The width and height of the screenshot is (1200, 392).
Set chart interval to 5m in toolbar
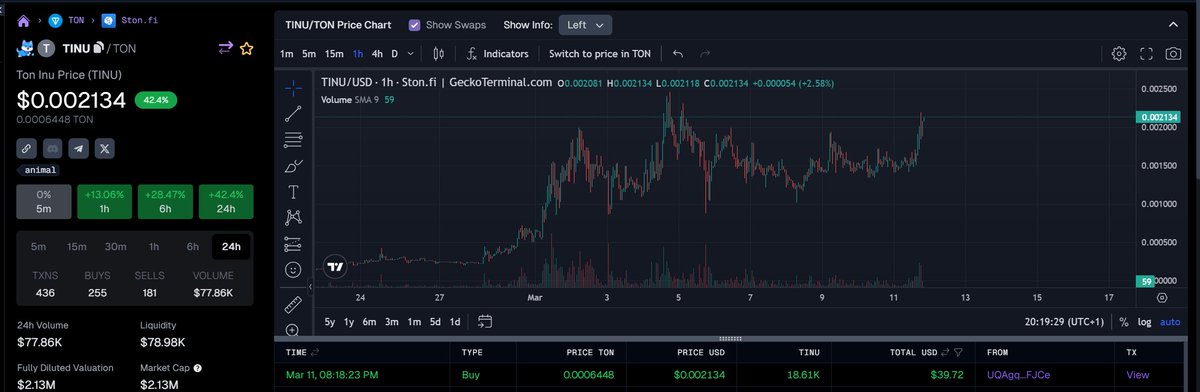[x=310, y=53]
